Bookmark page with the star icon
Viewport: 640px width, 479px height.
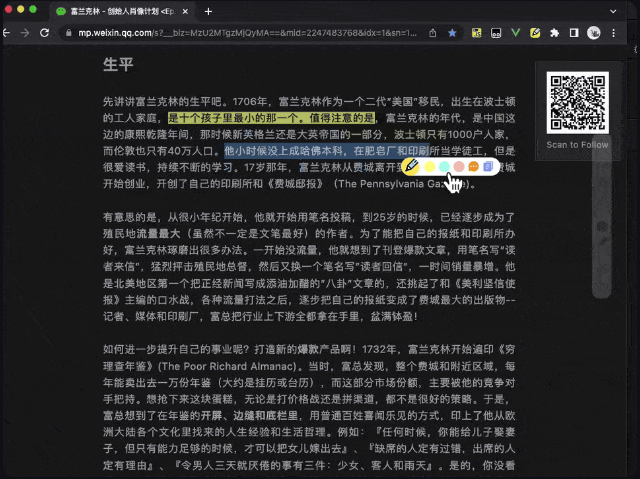pyautogui.click(x=452, y=33)
